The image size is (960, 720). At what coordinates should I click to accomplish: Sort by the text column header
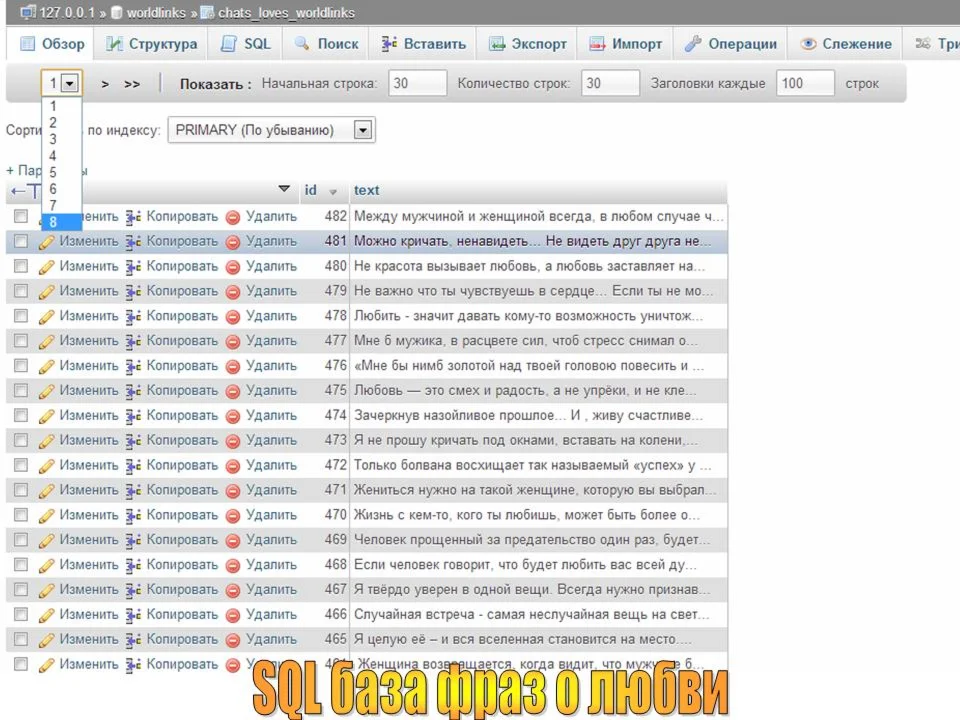pos(367,190)
